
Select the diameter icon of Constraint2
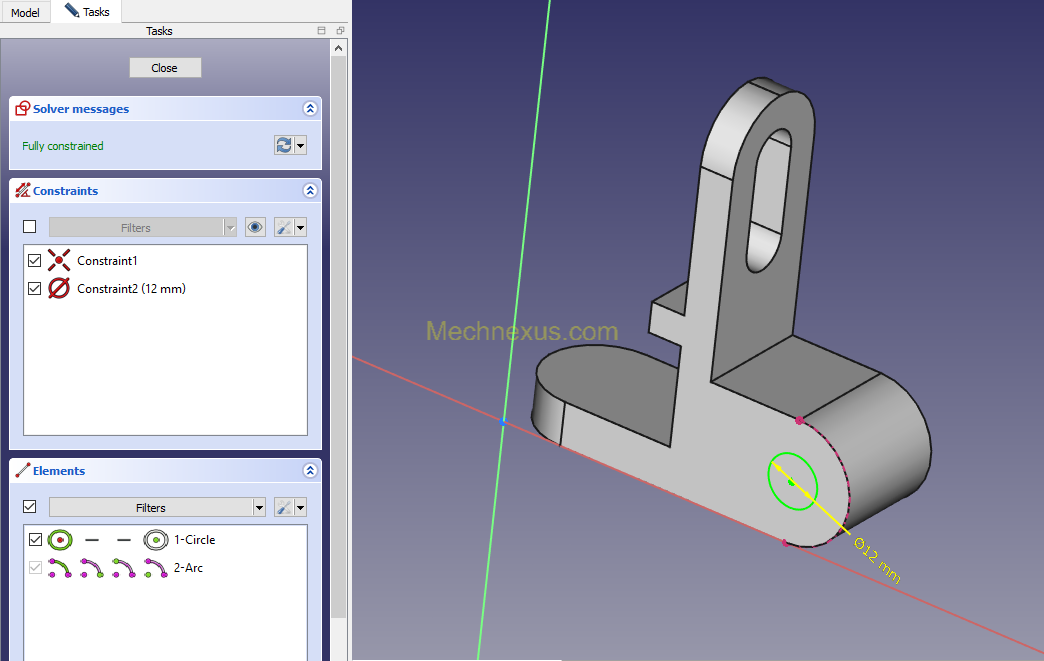click(59, 289)
